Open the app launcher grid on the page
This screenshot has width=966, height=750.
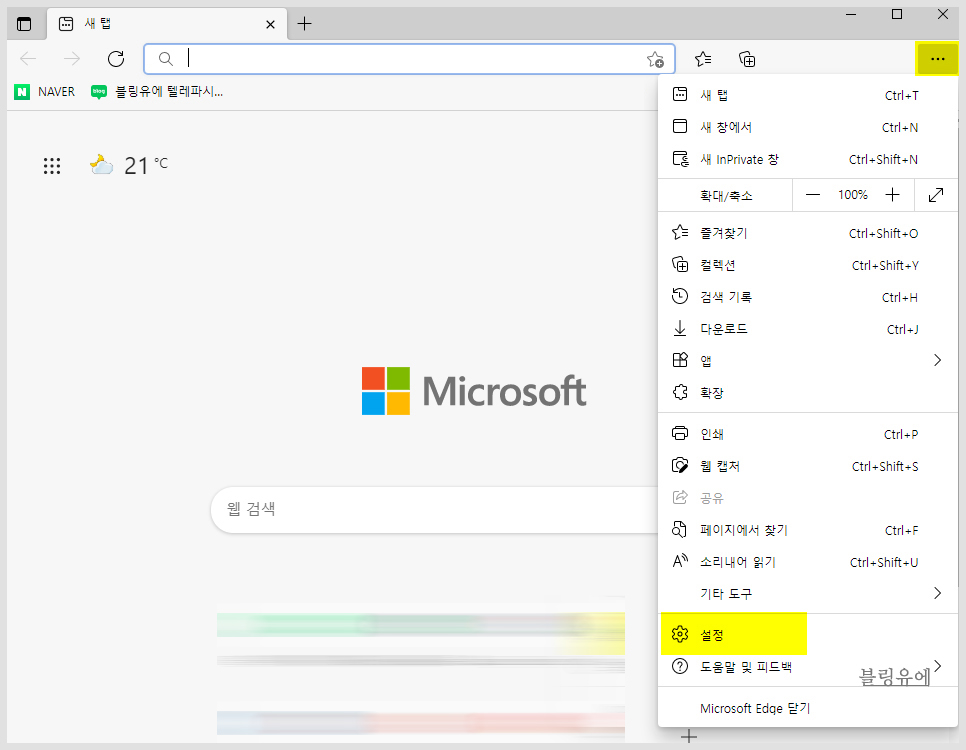pos(52,165)
